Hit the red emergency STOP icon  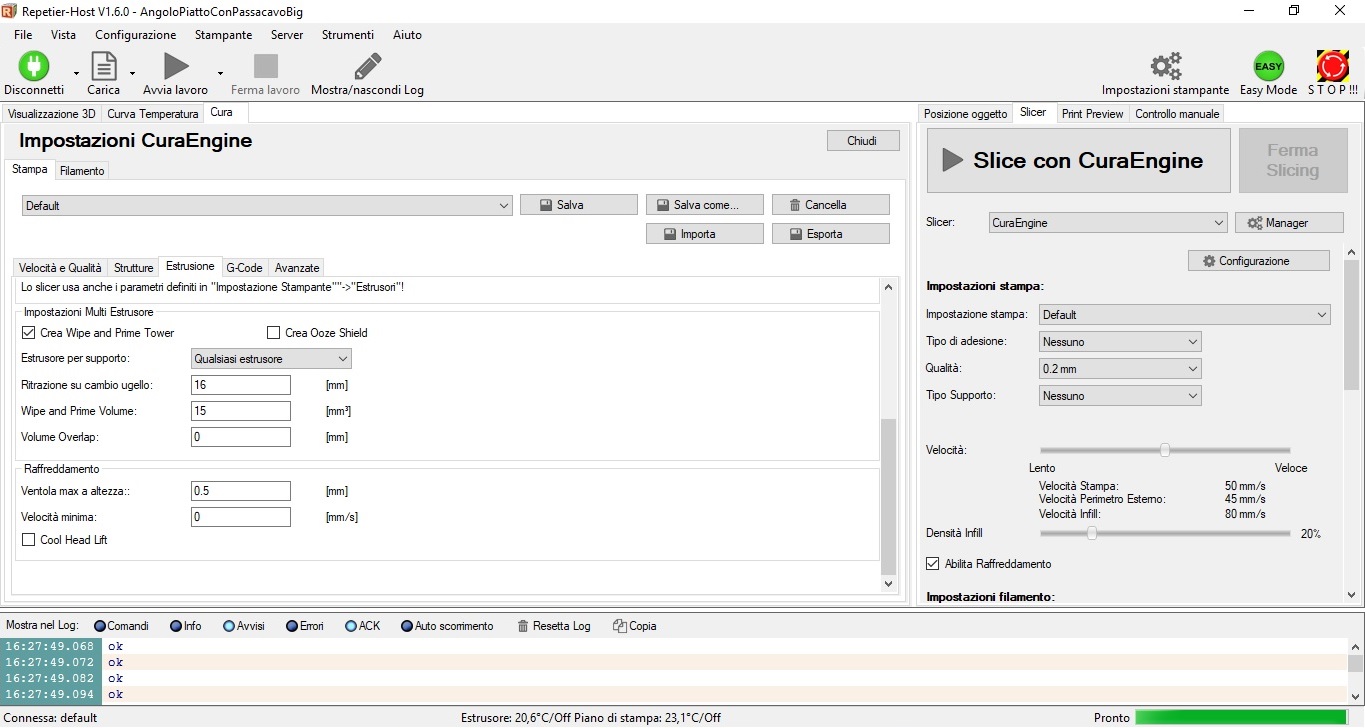pos(1332,67)
